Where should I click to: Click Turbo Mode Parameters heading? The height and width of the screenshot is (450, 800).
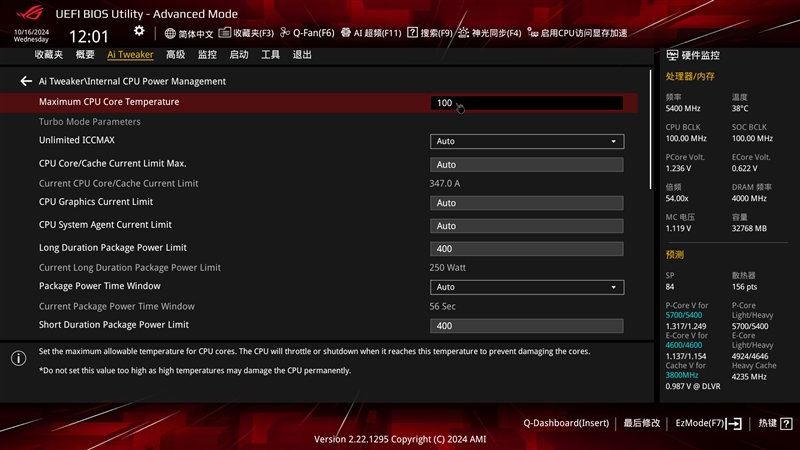(x=89, y=121)
